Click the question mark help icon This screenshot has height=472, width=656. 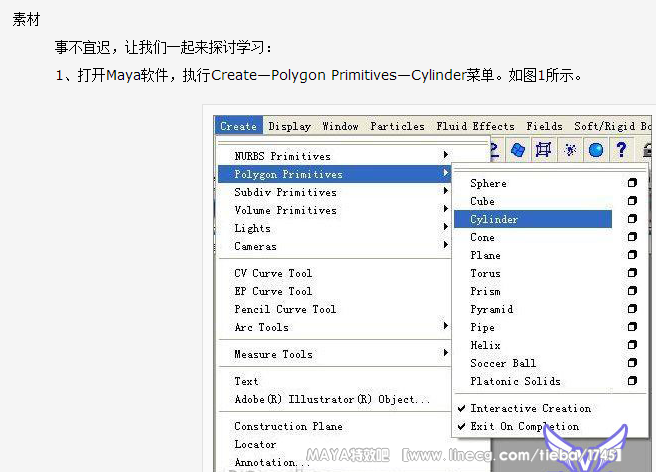point(621,149)
